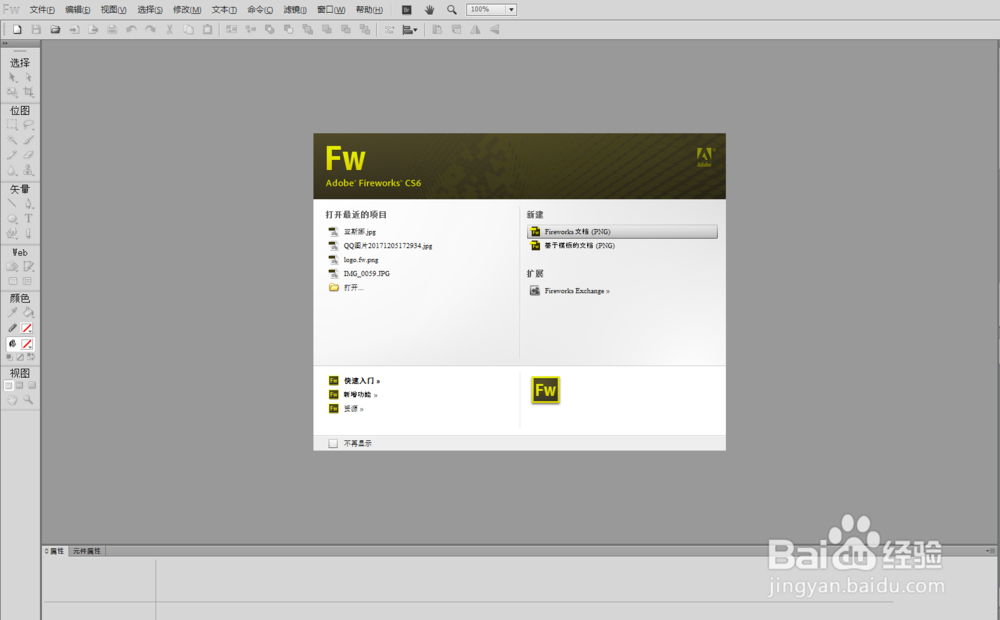Select the Zoom tool in tools panel

click(x=28, y=399)
